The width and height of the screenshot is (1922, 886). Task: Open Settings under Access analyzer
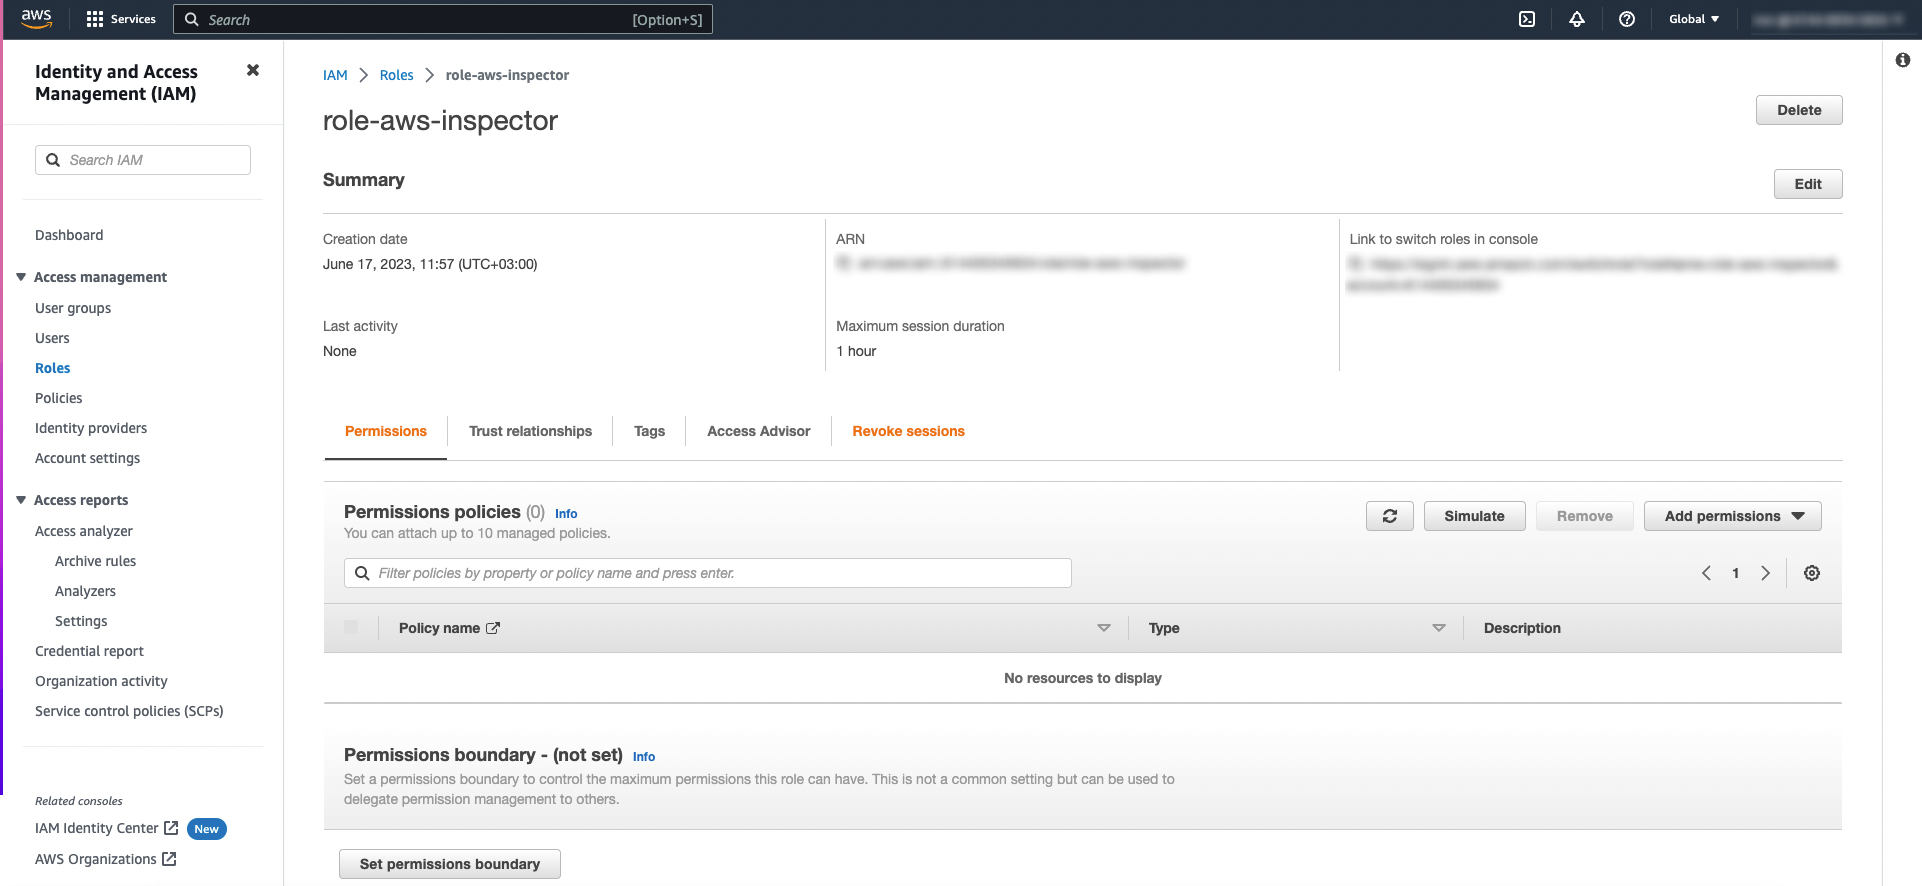pos(81,621)
